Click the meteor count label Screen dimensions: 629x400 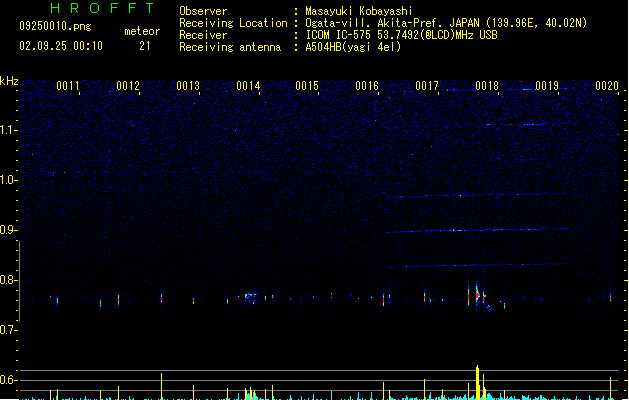coord(142,31)
